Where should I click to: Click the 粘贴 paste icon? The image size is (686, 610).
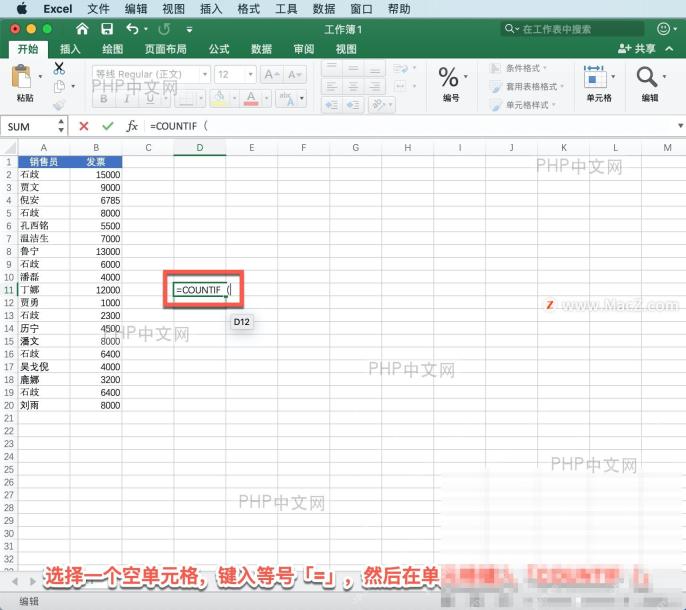[21, 77]
